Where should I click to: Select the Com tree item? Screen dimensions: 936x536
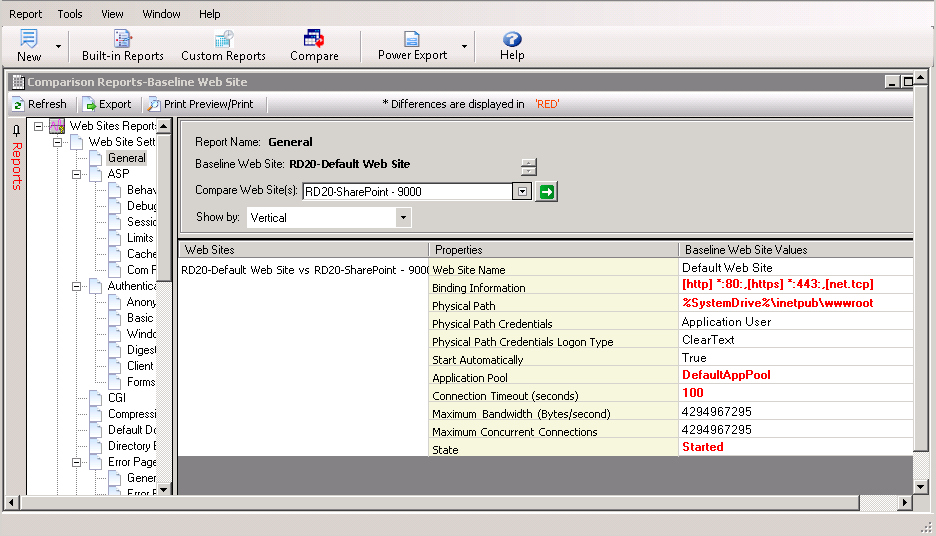(x=141, y=270)
